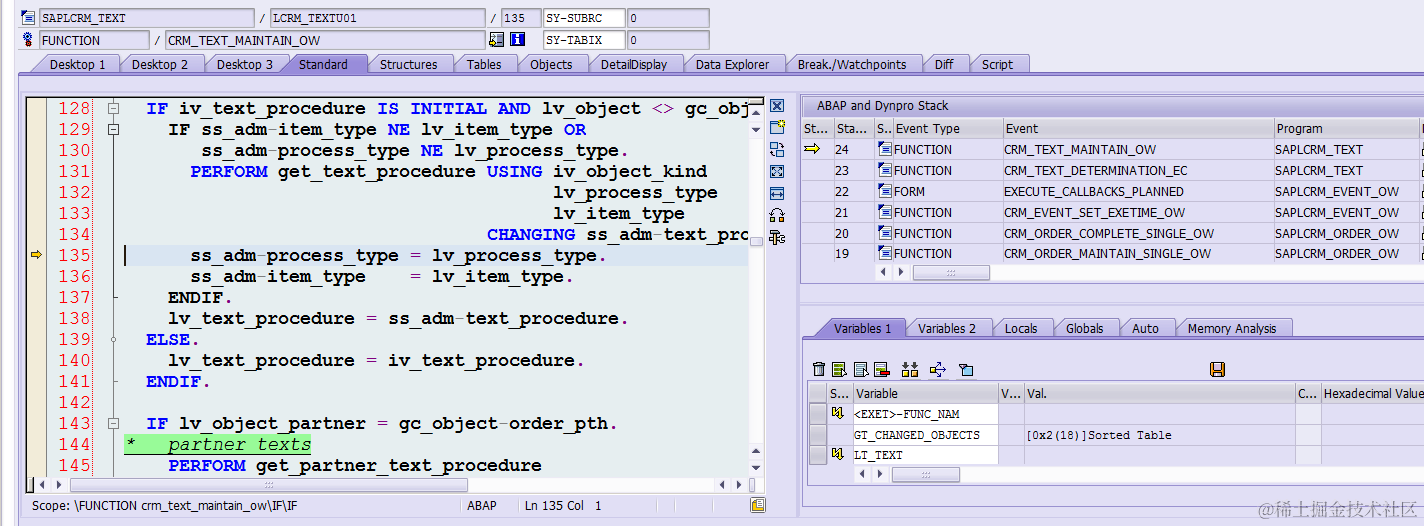Screen dimensions: 1424x526
Task: Click the Hexadecimal Value column header
Action: coord(1371,394)
